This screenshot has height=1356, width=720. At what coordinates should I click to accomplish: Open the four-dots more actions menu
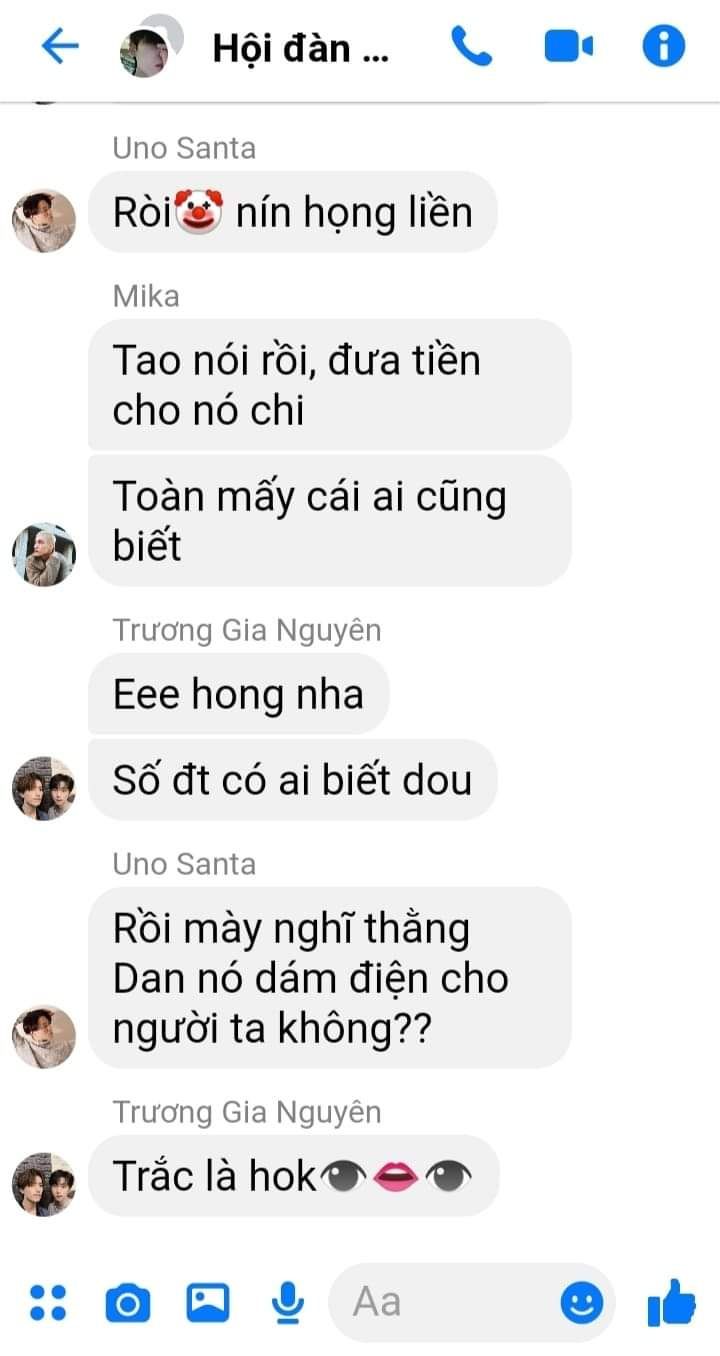click(x=47, y=1302)
